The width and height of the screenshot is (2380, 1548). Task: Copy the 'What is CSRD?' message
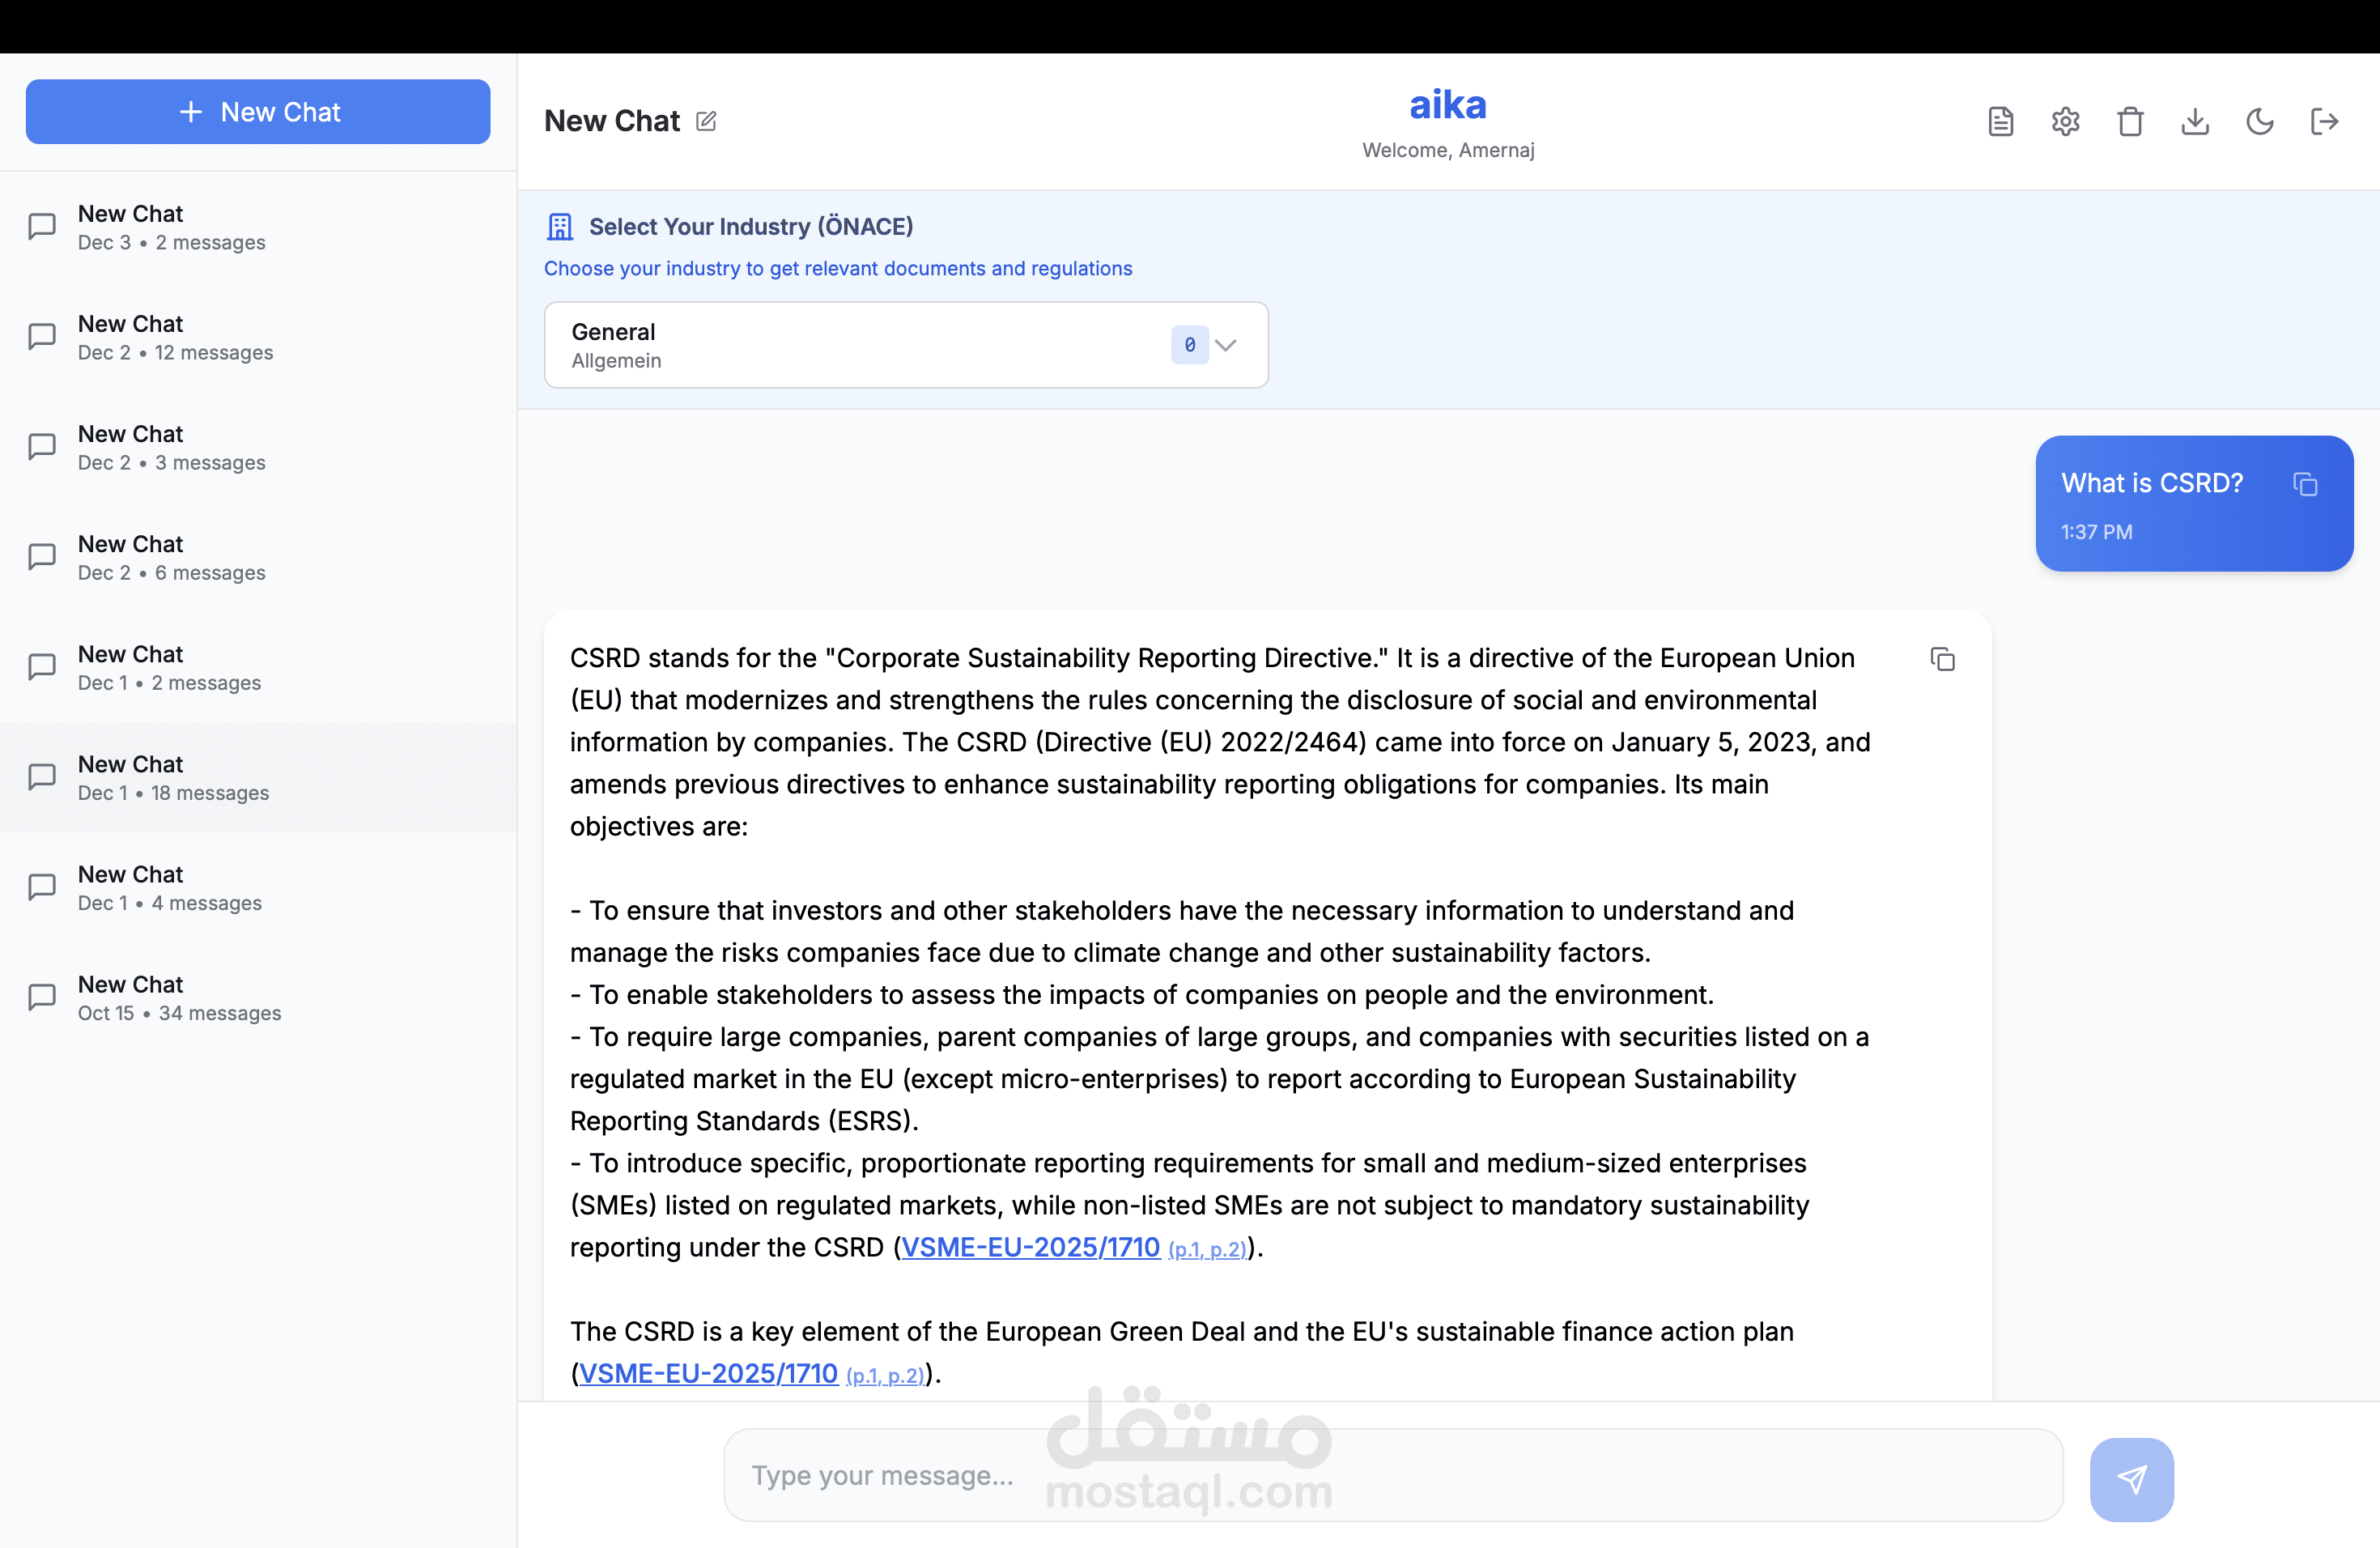click(2306, 483)
